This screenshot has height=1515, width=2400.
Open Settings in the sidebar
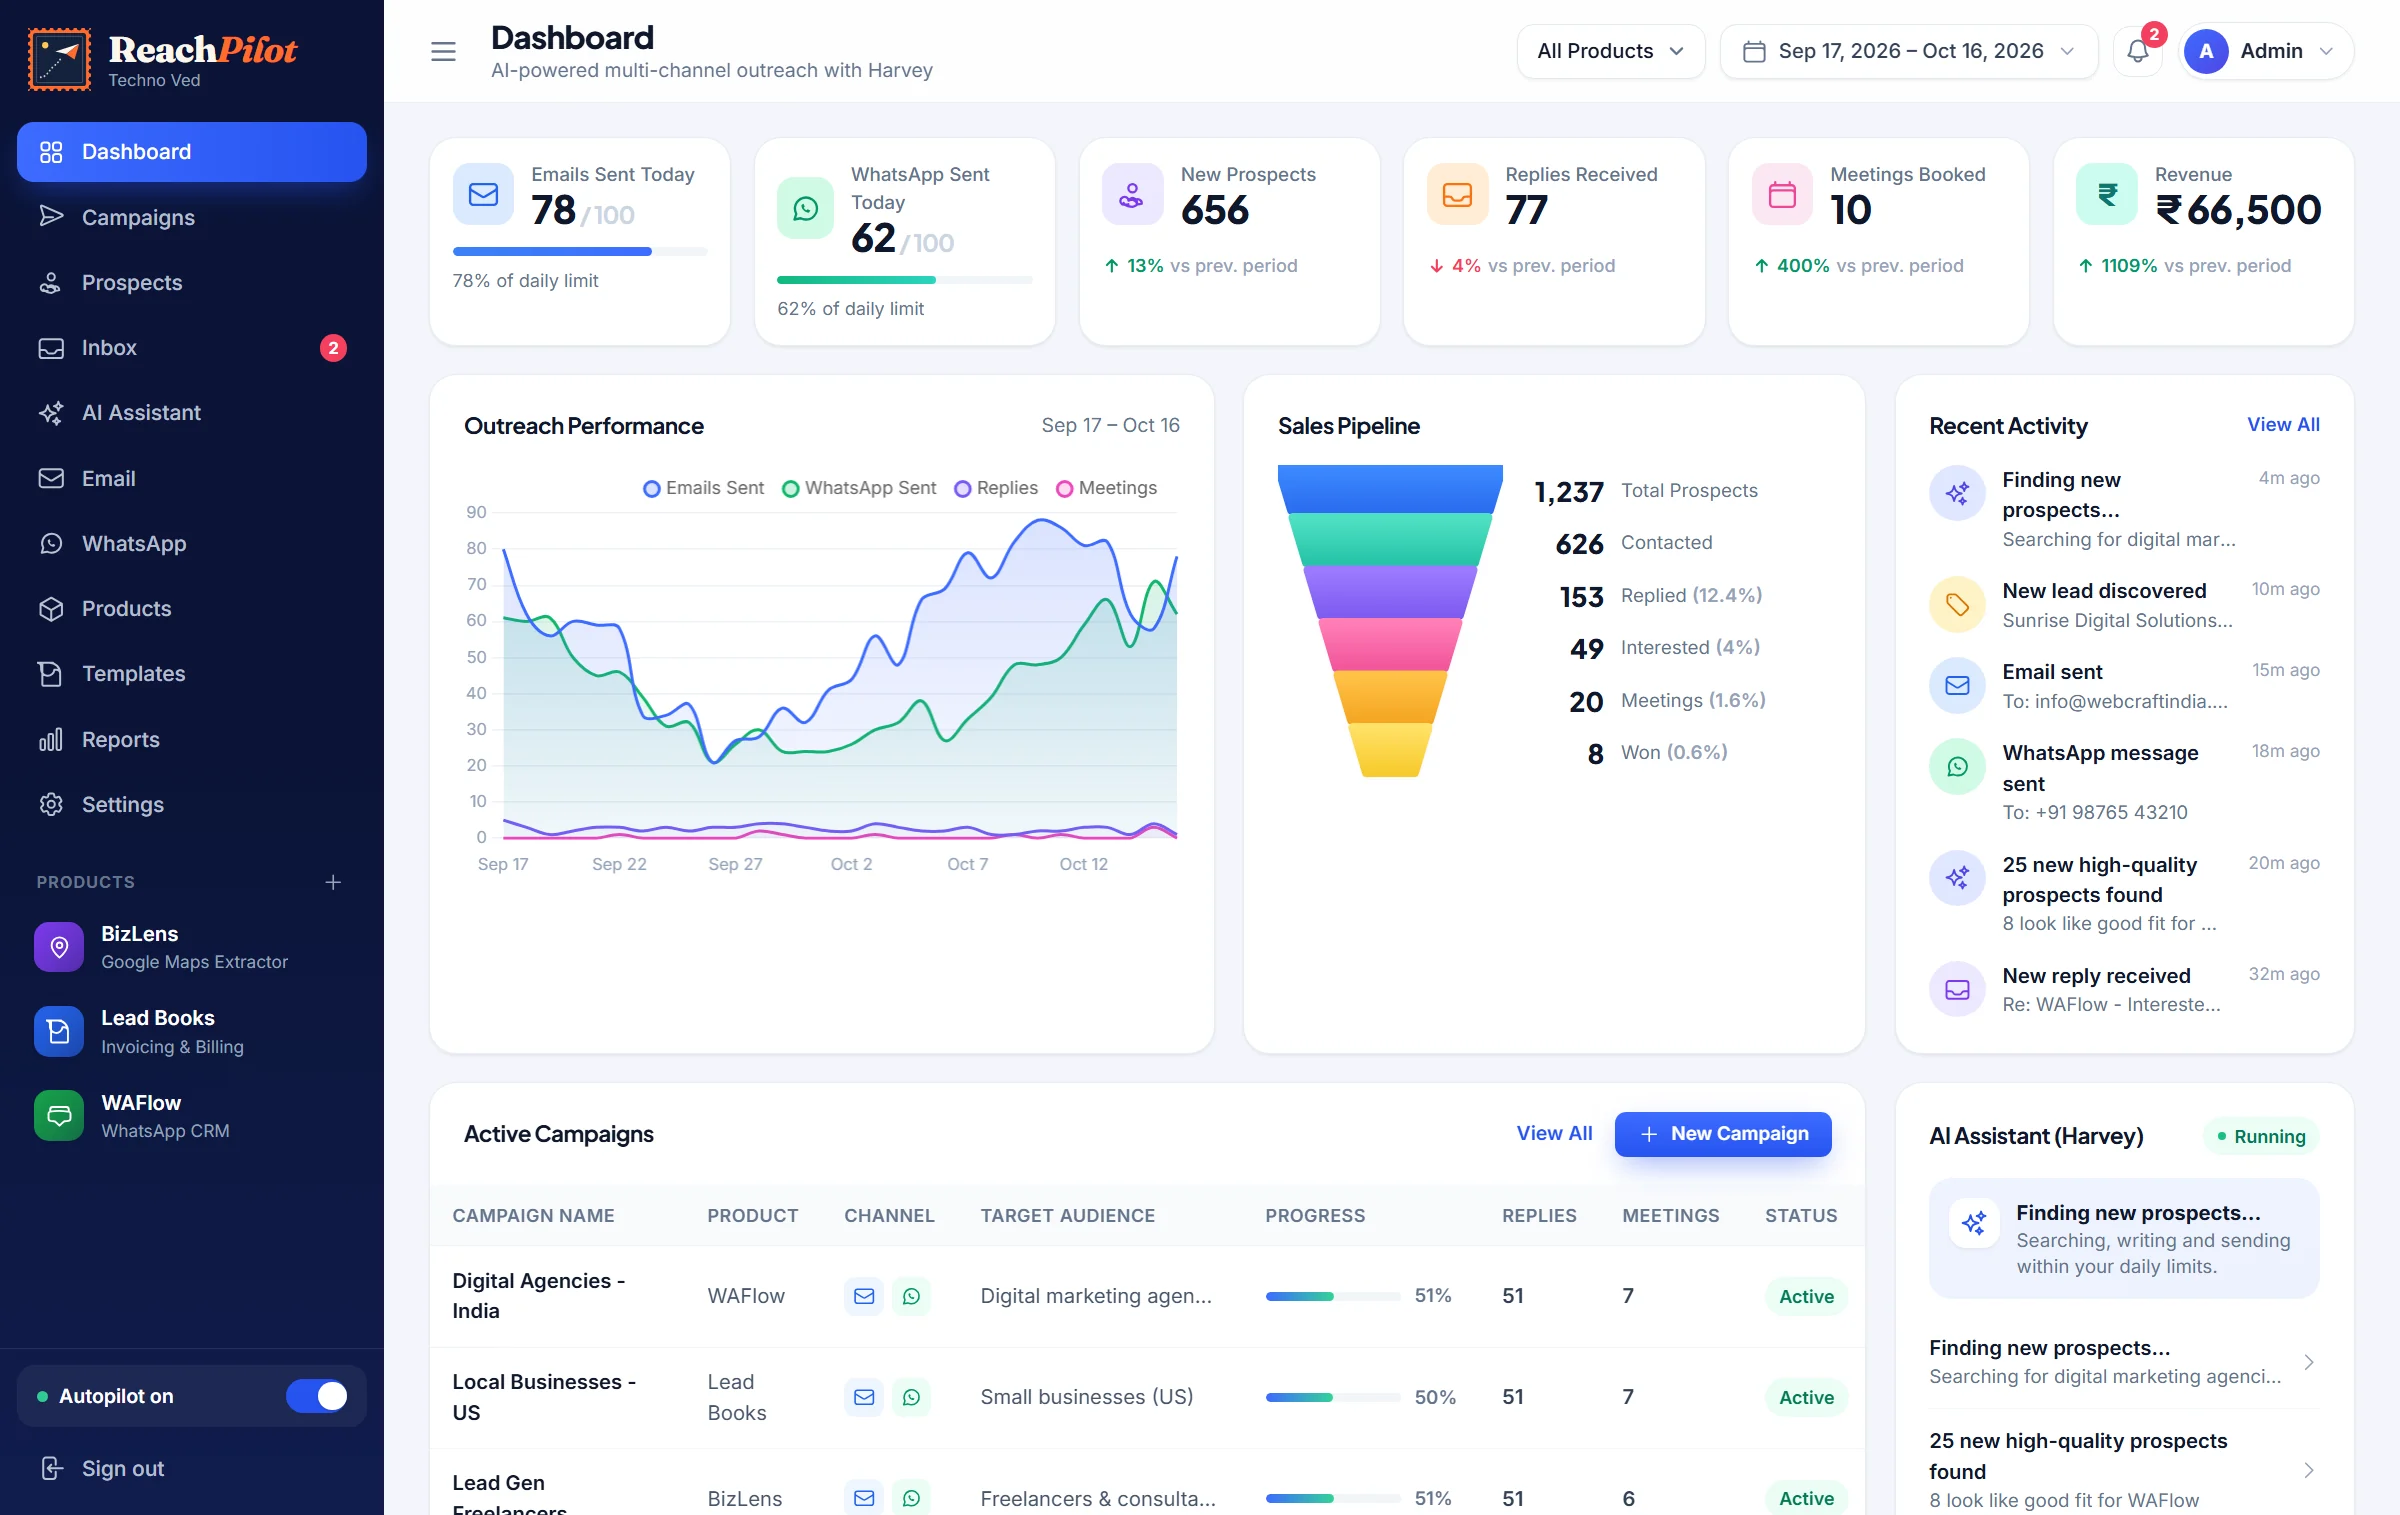192,804
